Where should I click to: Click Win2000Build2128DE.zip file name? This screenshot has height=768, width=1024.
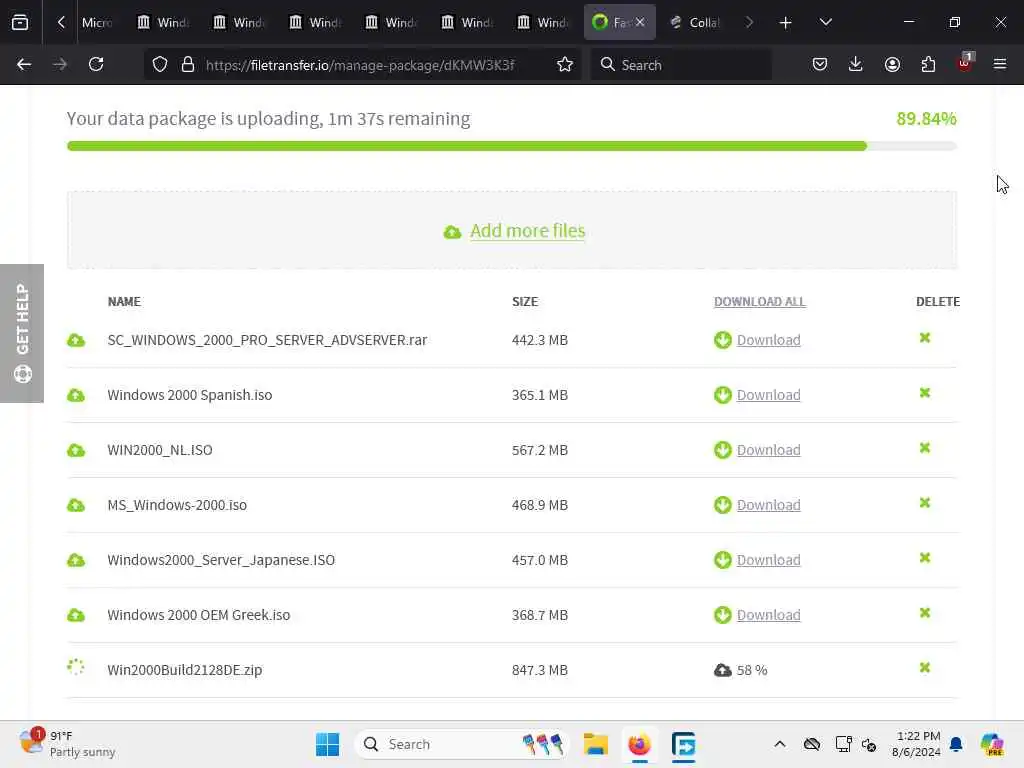point(185,670)
